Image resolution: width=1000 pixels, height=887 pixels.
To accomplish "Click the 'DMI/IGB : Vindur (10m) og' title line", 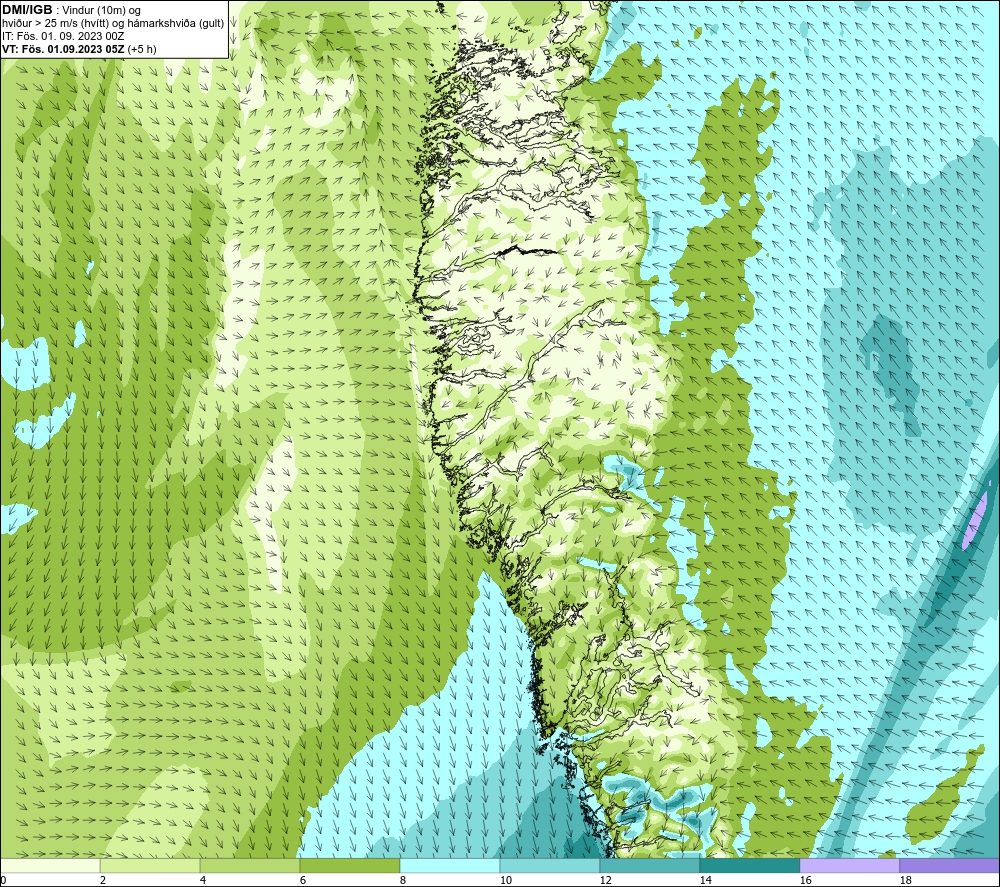I will pos(71,10).
